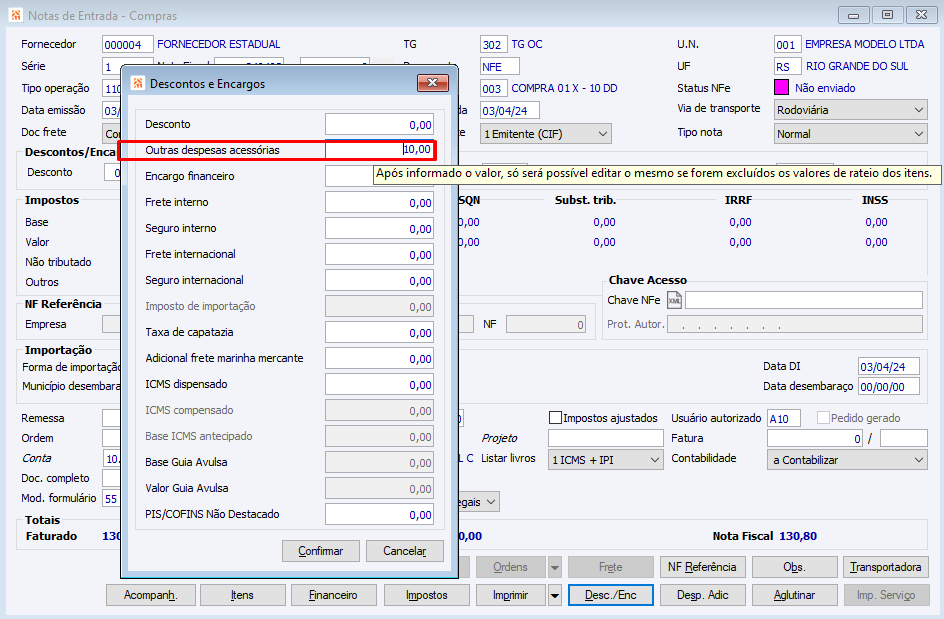Click the PIS/COFINS Não Destacado field

pos(379,514)
